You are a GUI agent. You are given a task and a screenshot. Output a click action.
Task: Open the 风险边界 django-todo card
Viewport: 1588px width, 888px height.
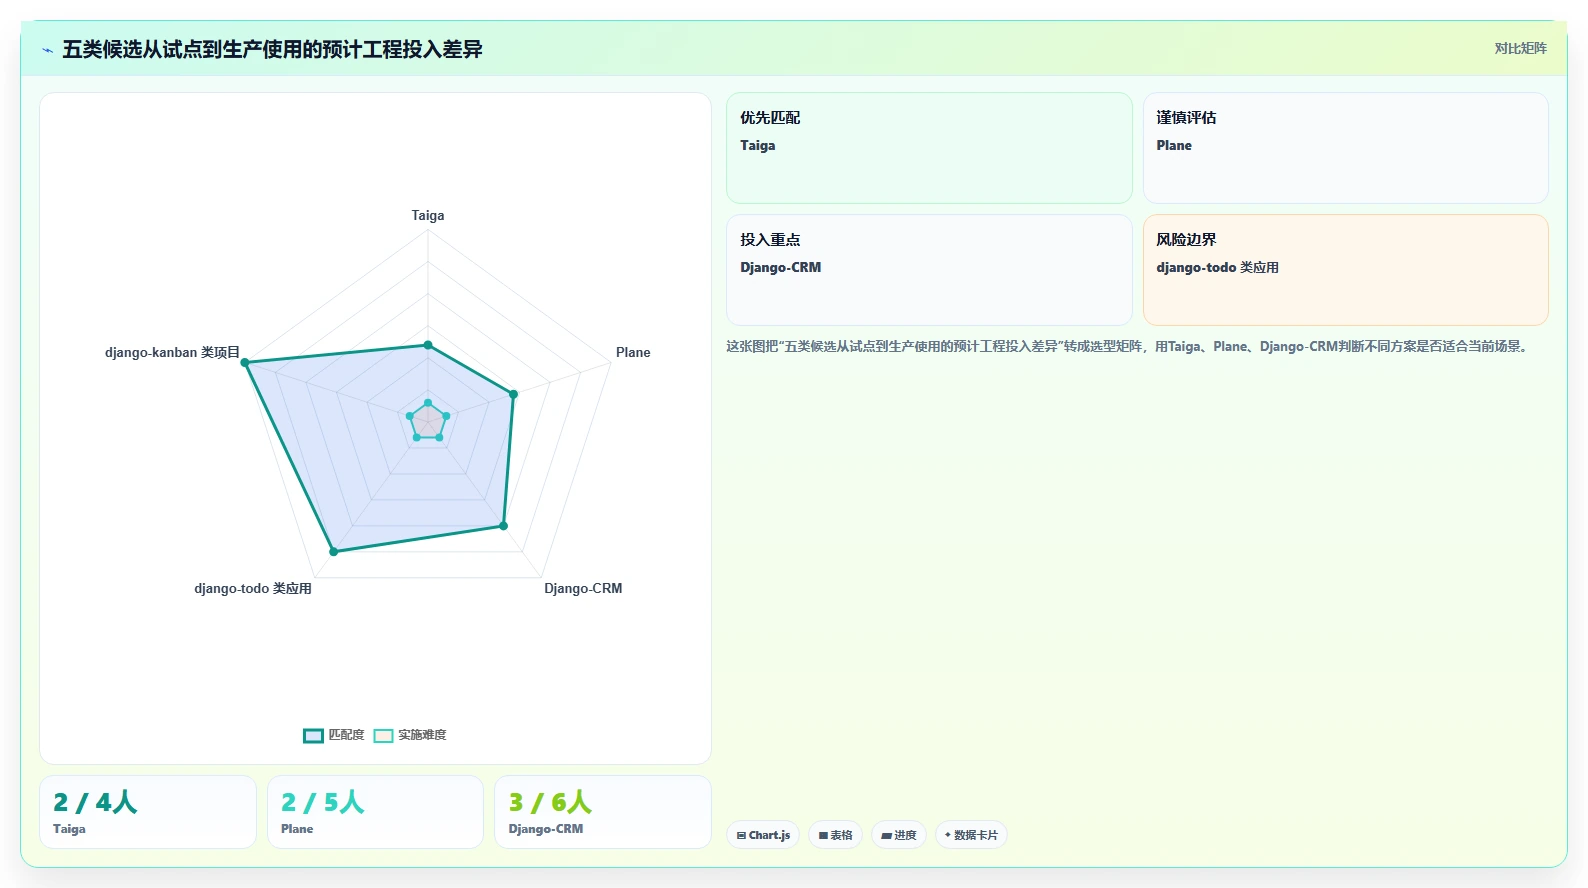click(x=1345, y=270)
